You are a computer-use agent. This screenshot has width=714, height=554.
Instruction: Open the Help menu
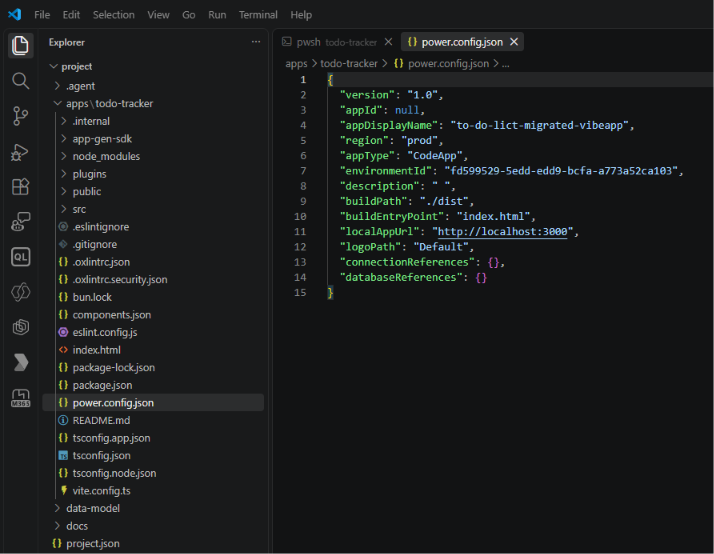(301, 15)
